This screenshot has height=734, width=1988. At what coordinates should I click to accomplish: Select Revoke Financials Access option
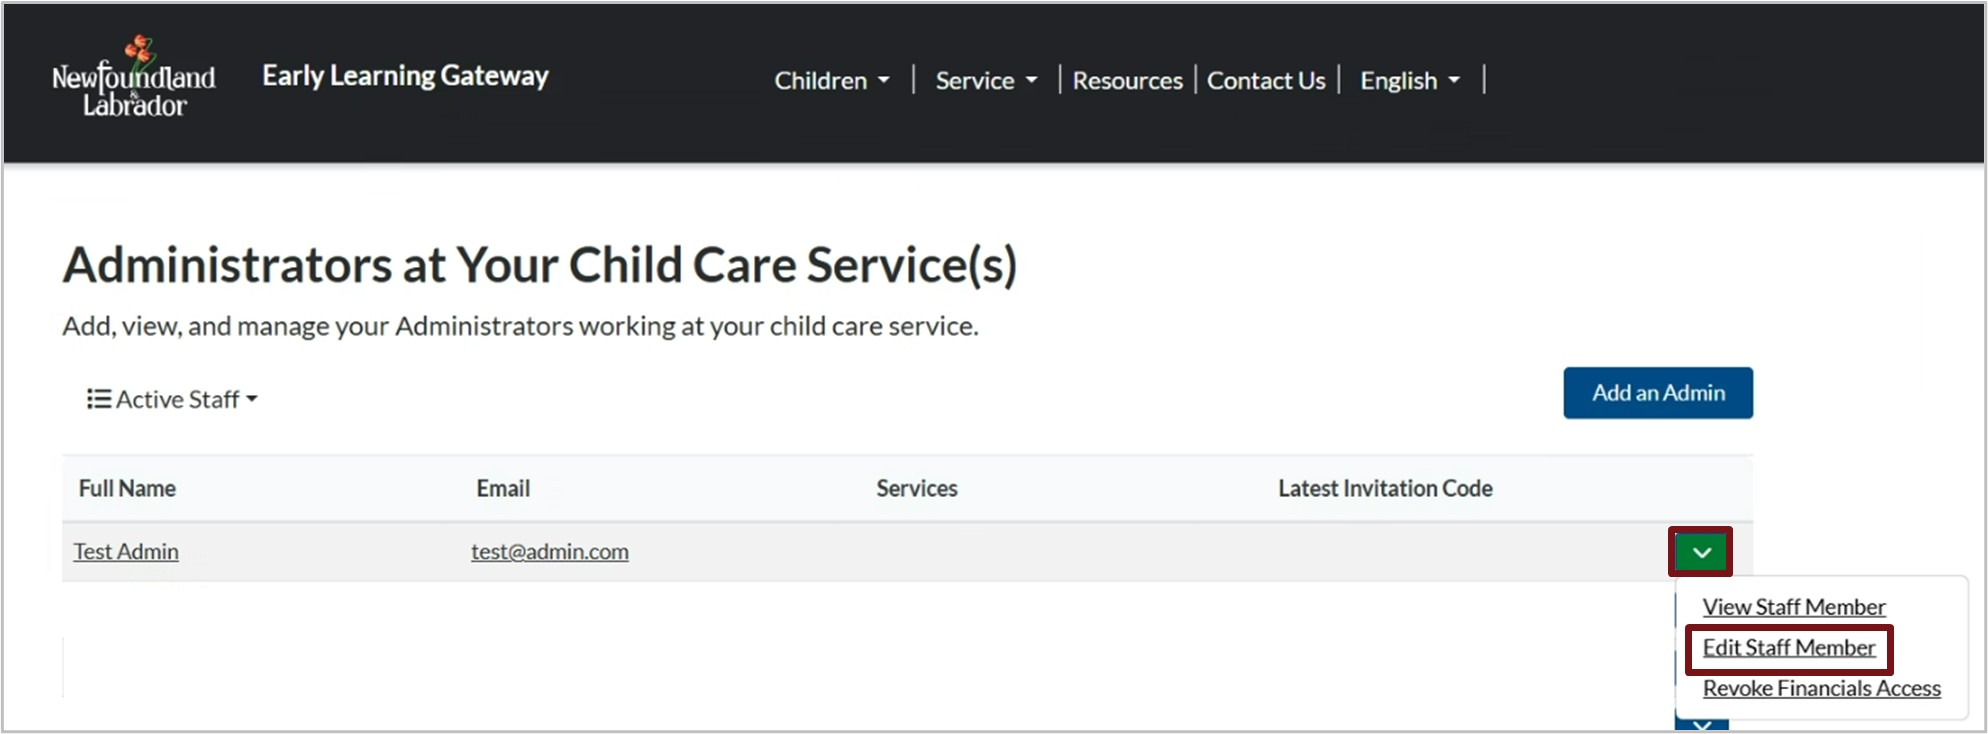tap(1821, 689)
